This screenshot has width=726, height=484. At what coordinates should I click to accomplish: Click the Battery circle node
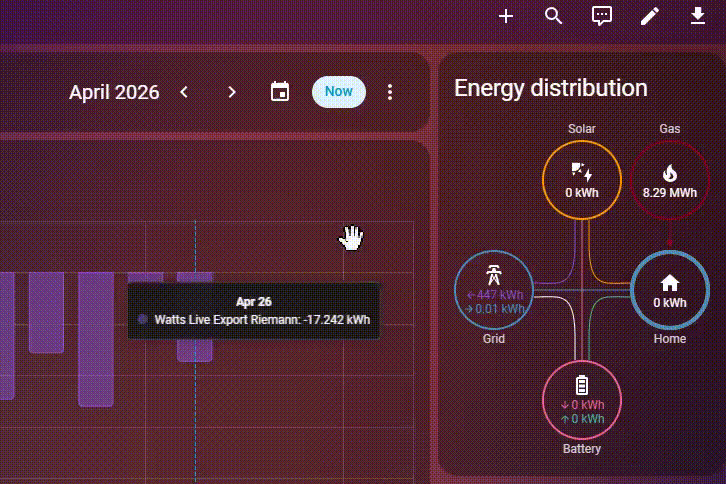(x=581, y=400)
